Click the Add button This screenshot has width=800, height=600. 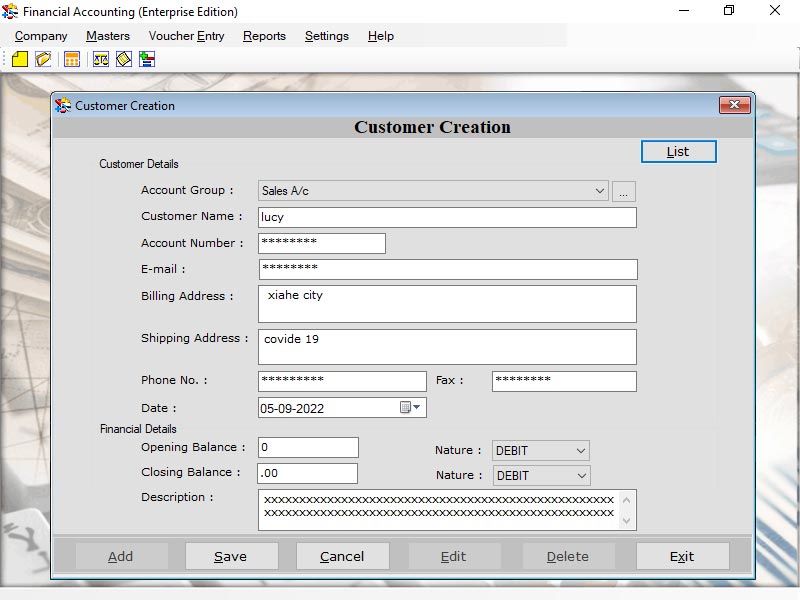coord(120,555)
